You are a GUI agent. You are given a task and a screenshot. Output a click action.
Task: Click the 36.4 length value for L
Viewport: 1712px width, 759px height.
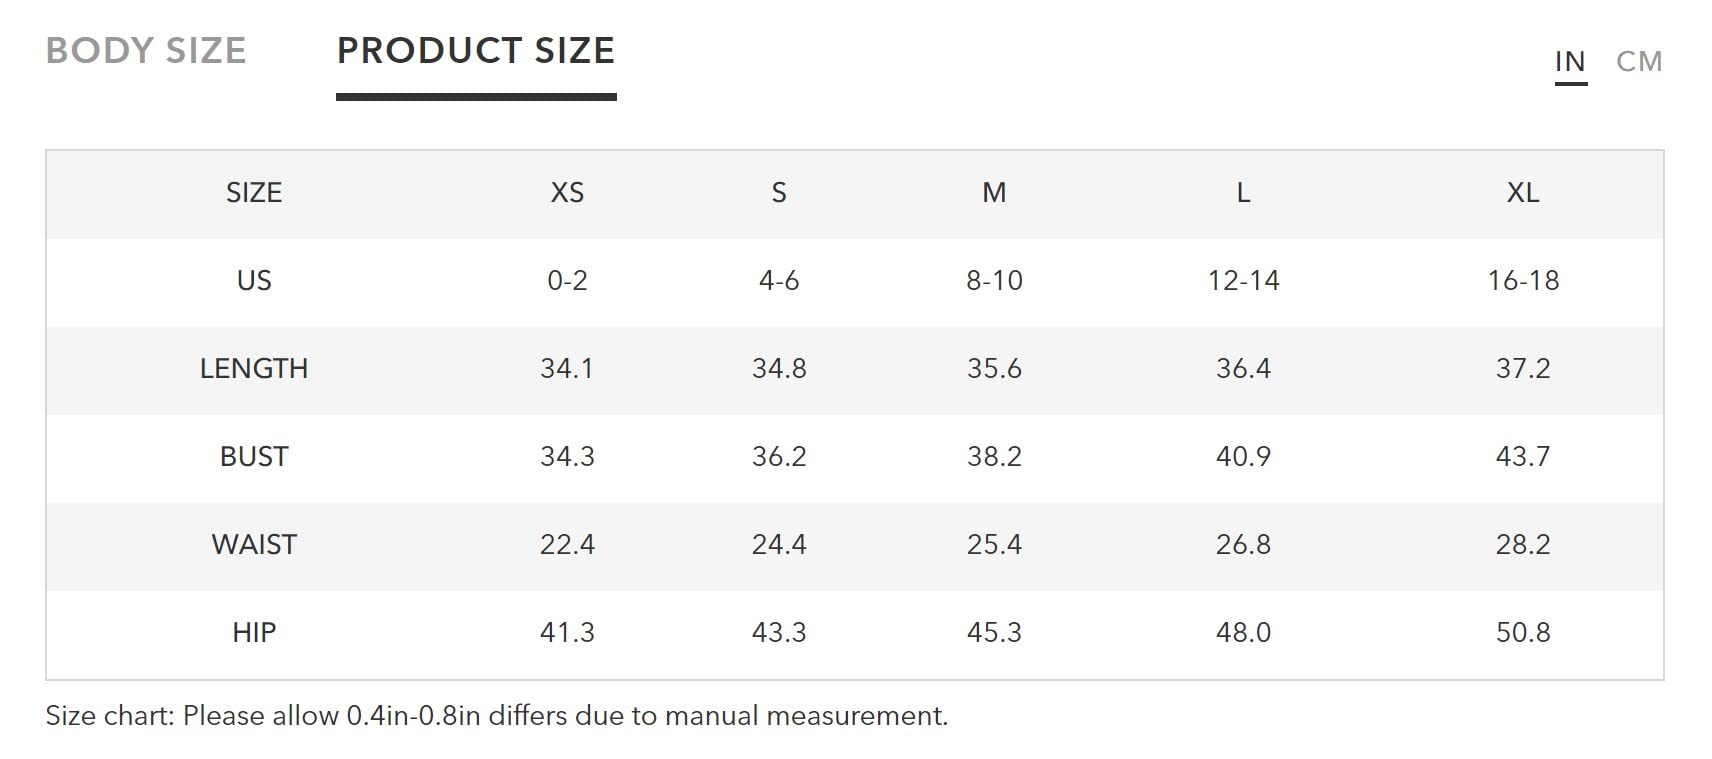pos(1243,369)
